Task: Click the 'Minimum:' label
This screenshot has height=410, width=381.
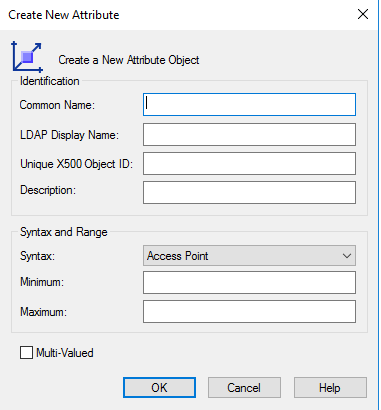Action: 42,282
